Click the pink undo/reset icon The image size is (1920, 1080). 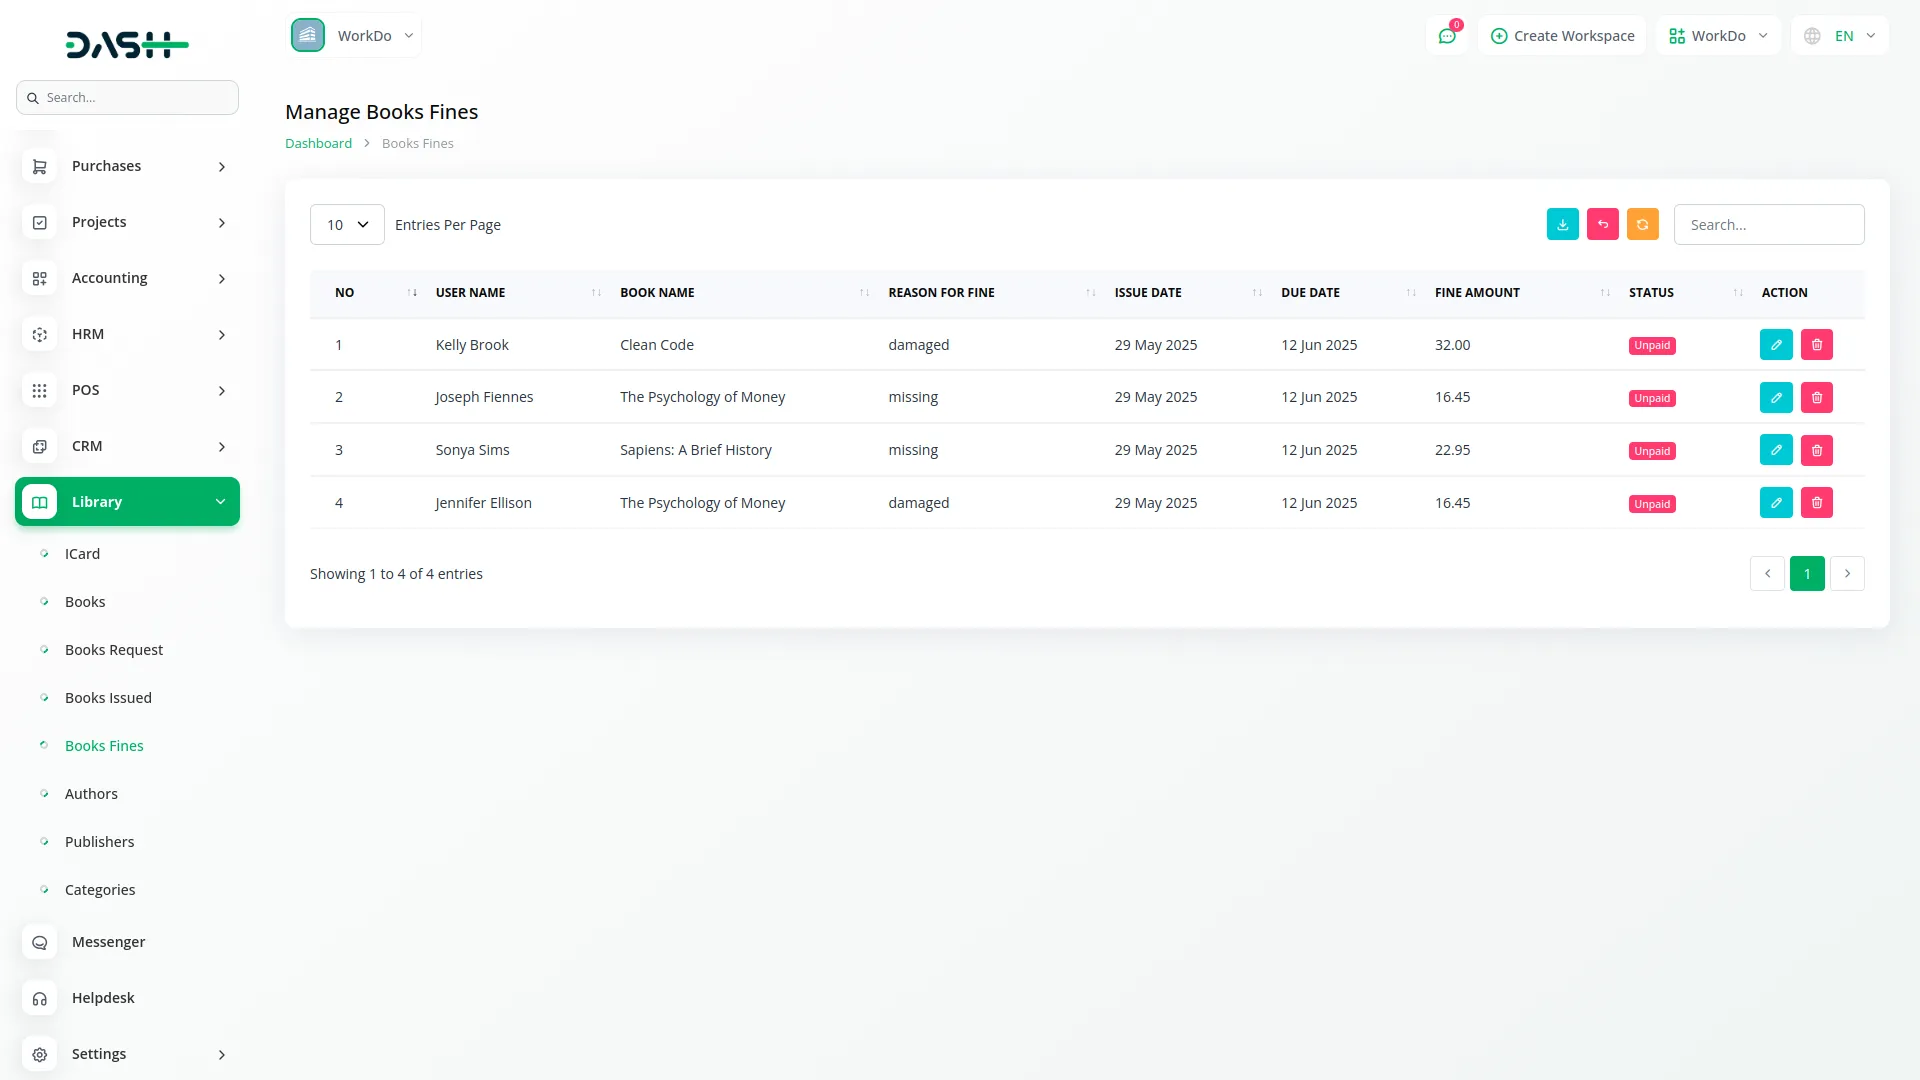[1602, 224]
